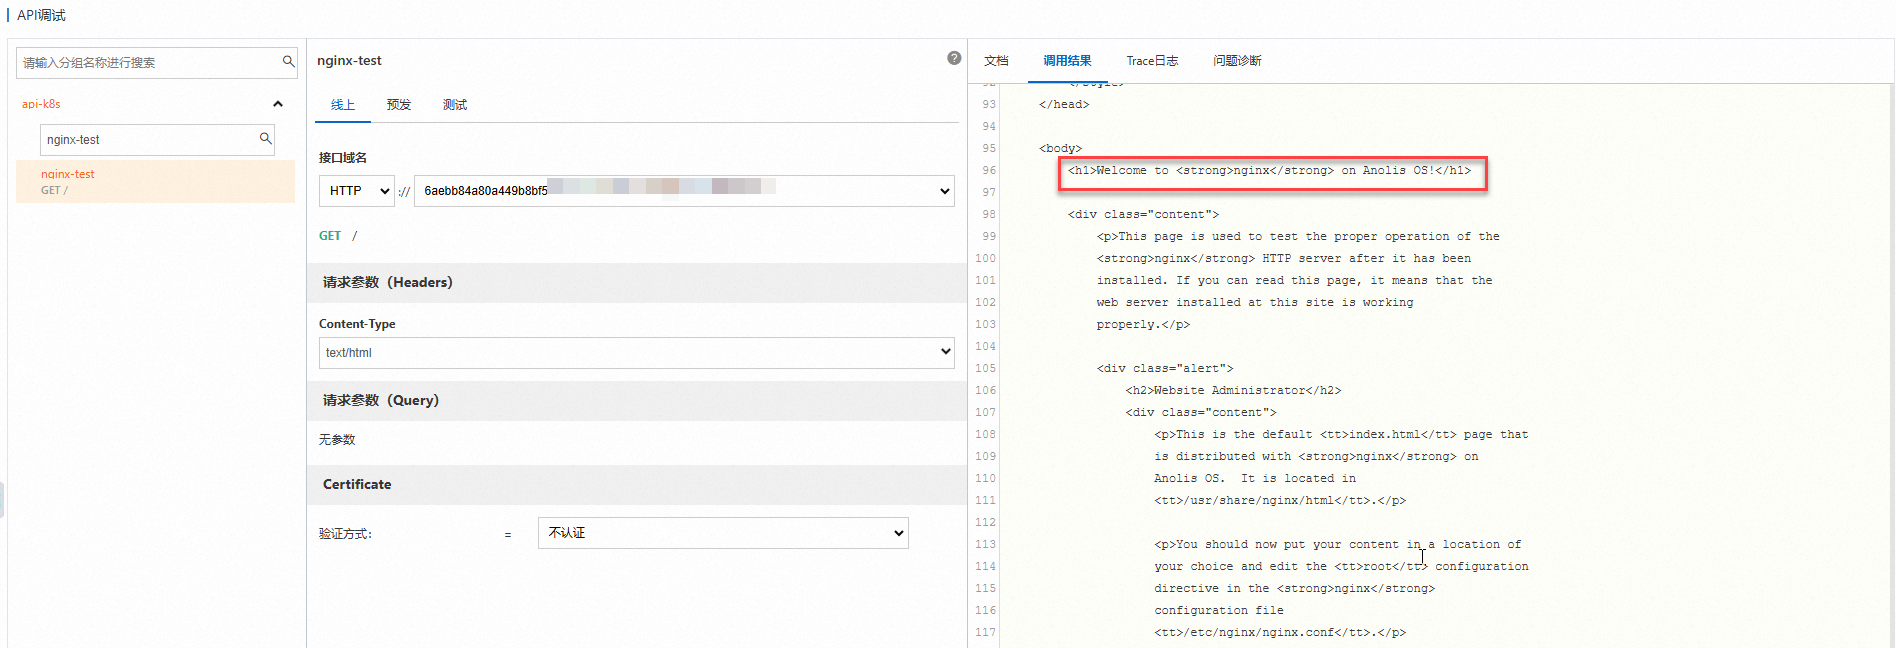
Task: Click the div class="alert" line
Action: pos(1165,369)
